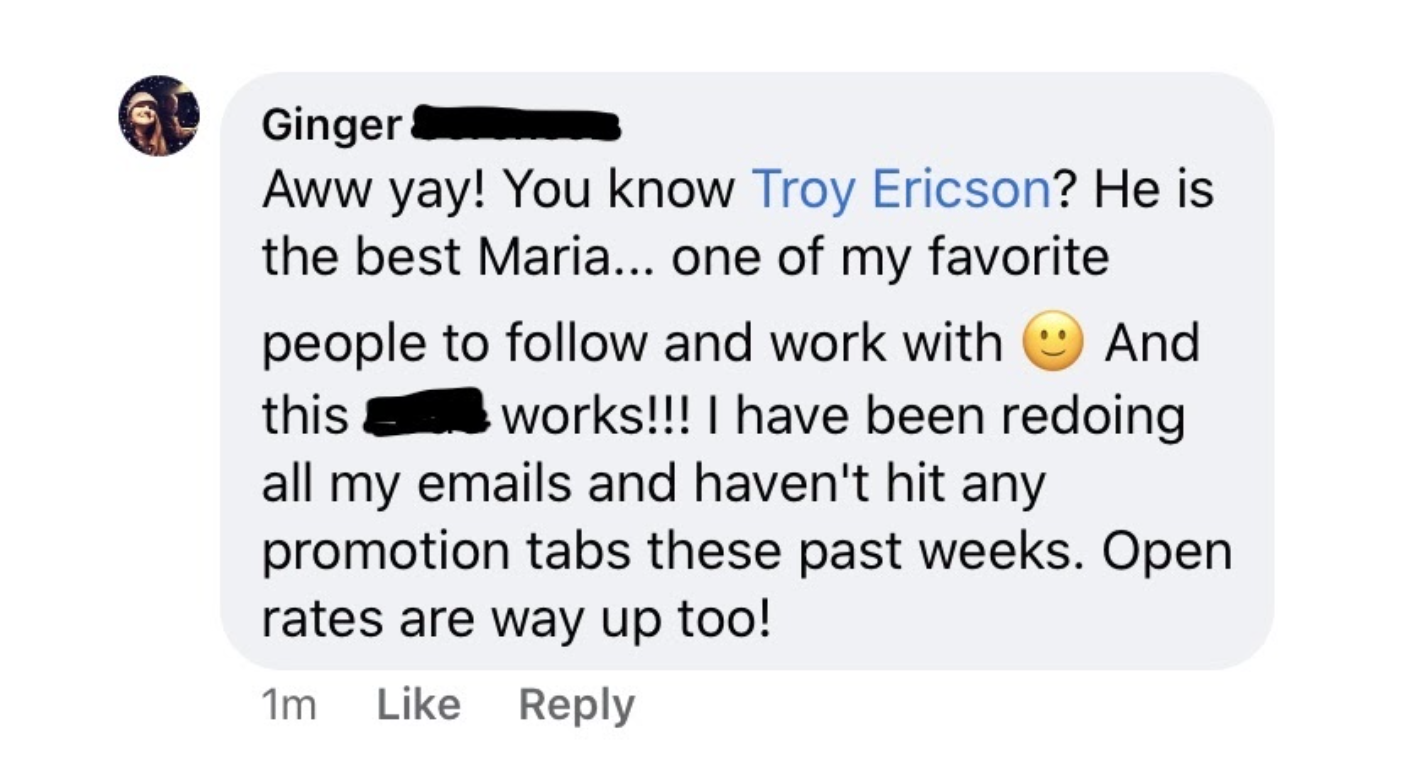Click the word "redoing" in the comment
Viewport: 1402px width, 776px height.
coord(1092,415)
